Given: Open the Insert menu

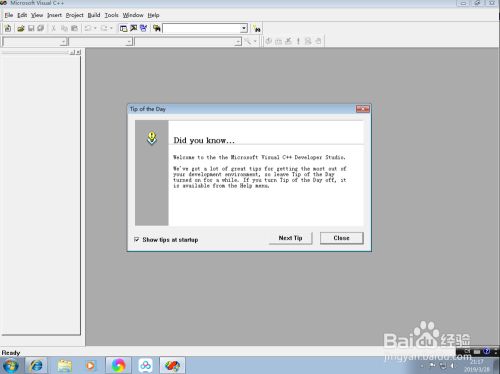Looking at the screenshot, I should tap(54, 15).
